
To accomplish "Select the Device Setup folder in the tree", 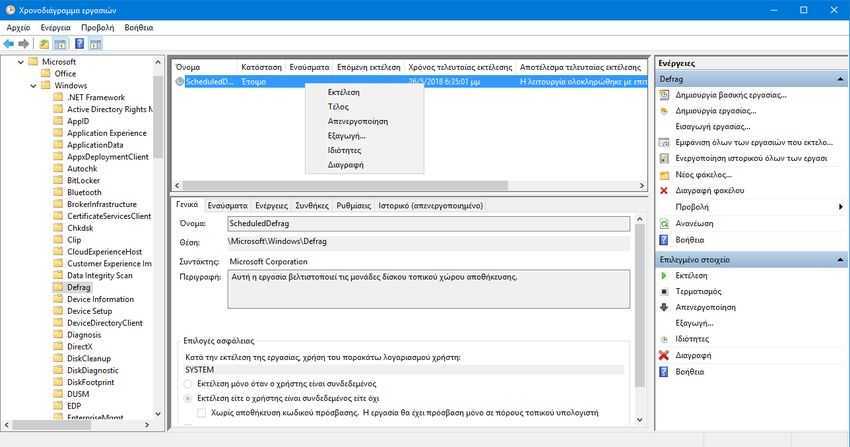I will [89, 311].
